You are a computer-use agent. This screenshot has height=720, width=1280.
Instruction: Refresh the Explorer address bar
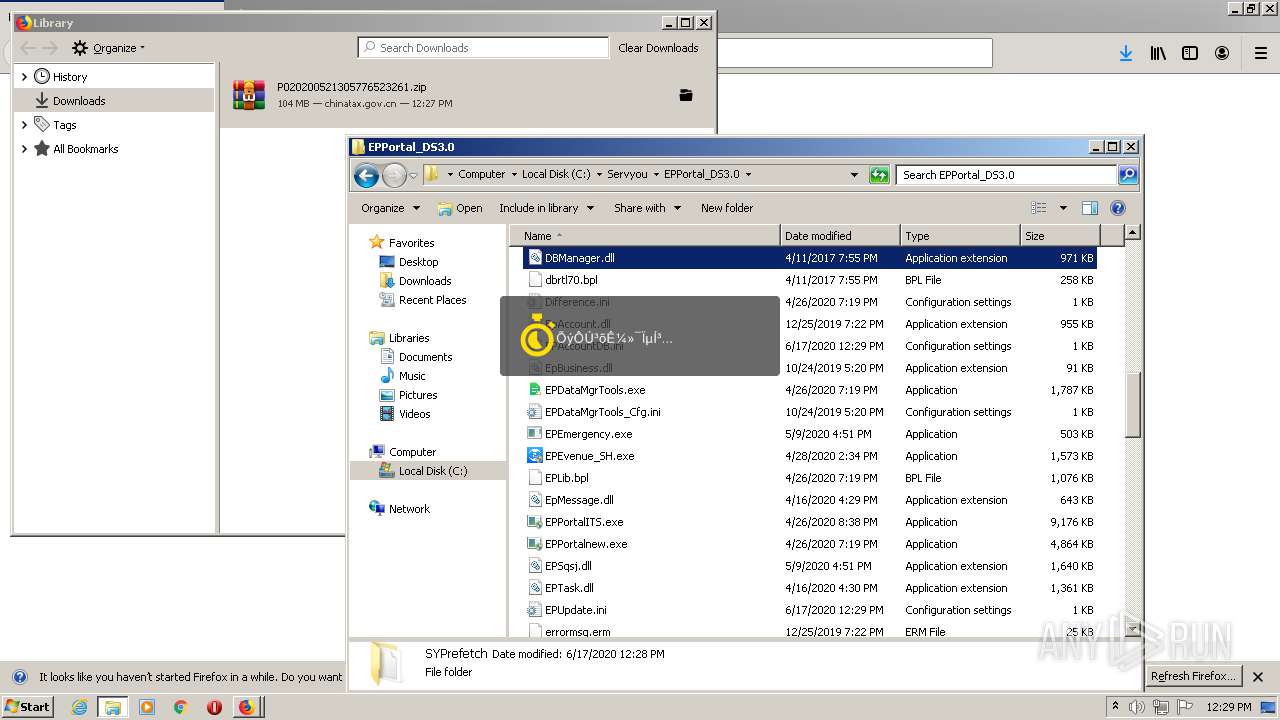pos(879,175)
